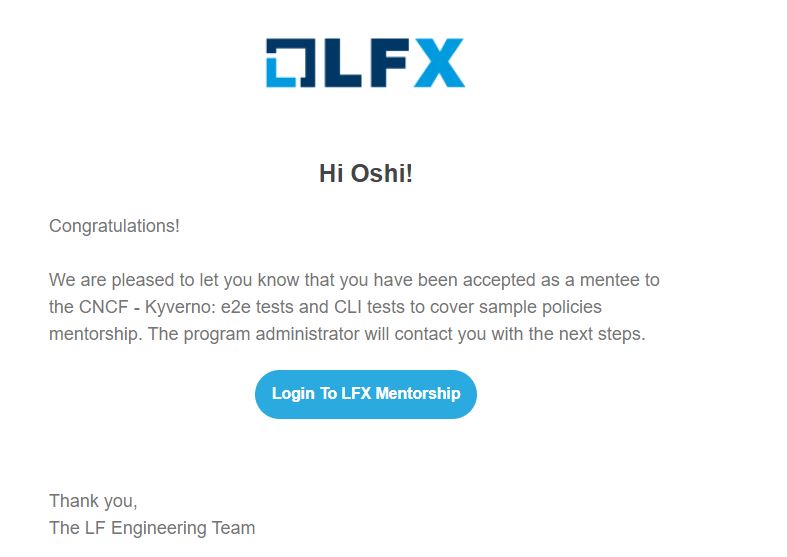The width and height of the screenshot is (787, 557).
Task: Click the word "mentorship" in the paragraph
Action: (x=96, y=334)
